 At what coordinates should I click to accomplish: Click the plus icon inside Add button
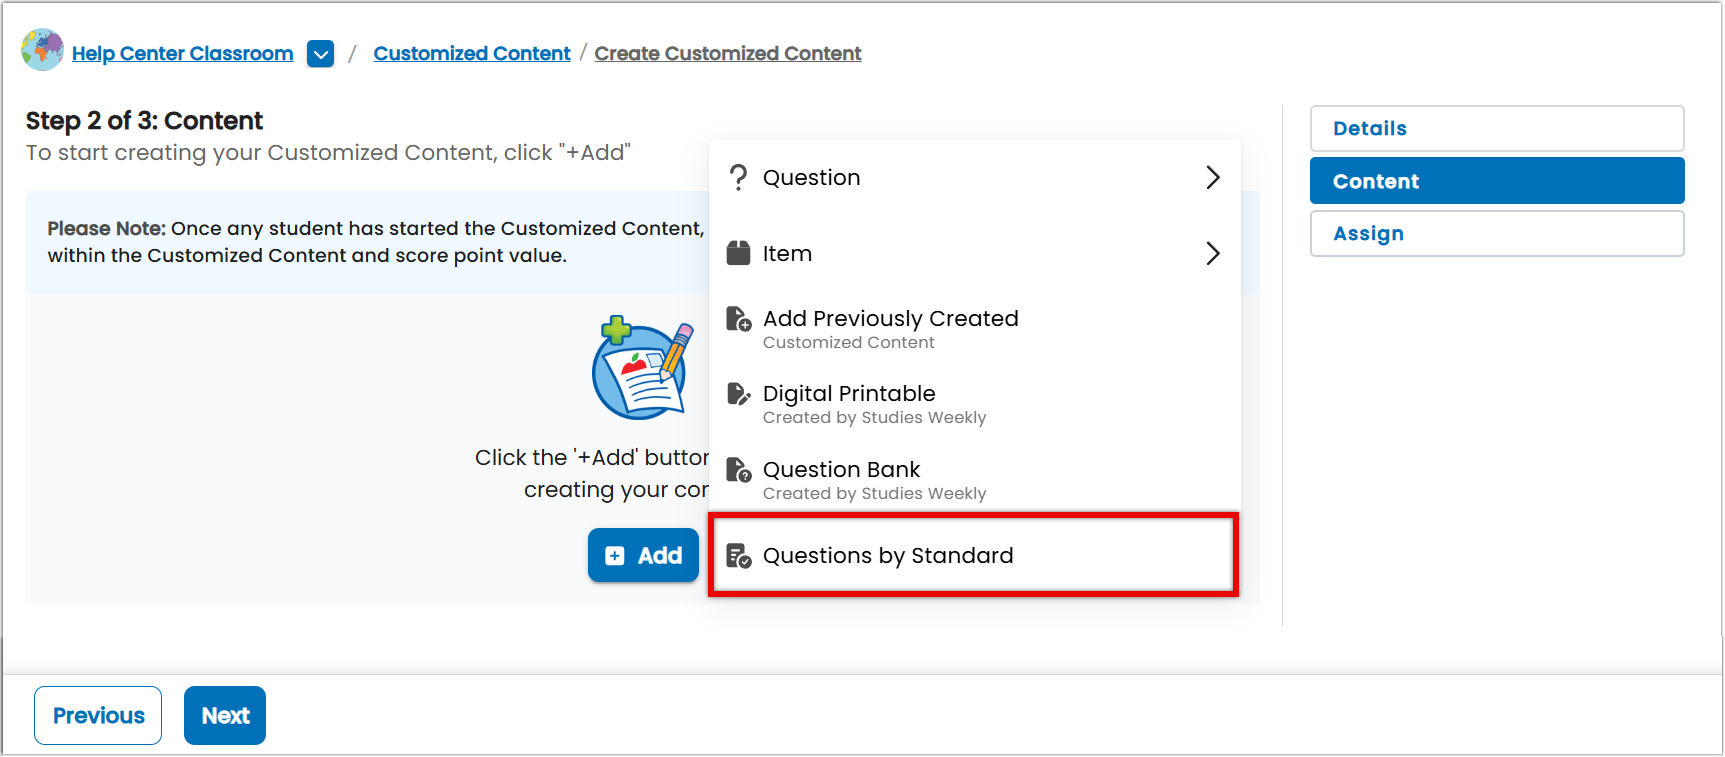615,556
